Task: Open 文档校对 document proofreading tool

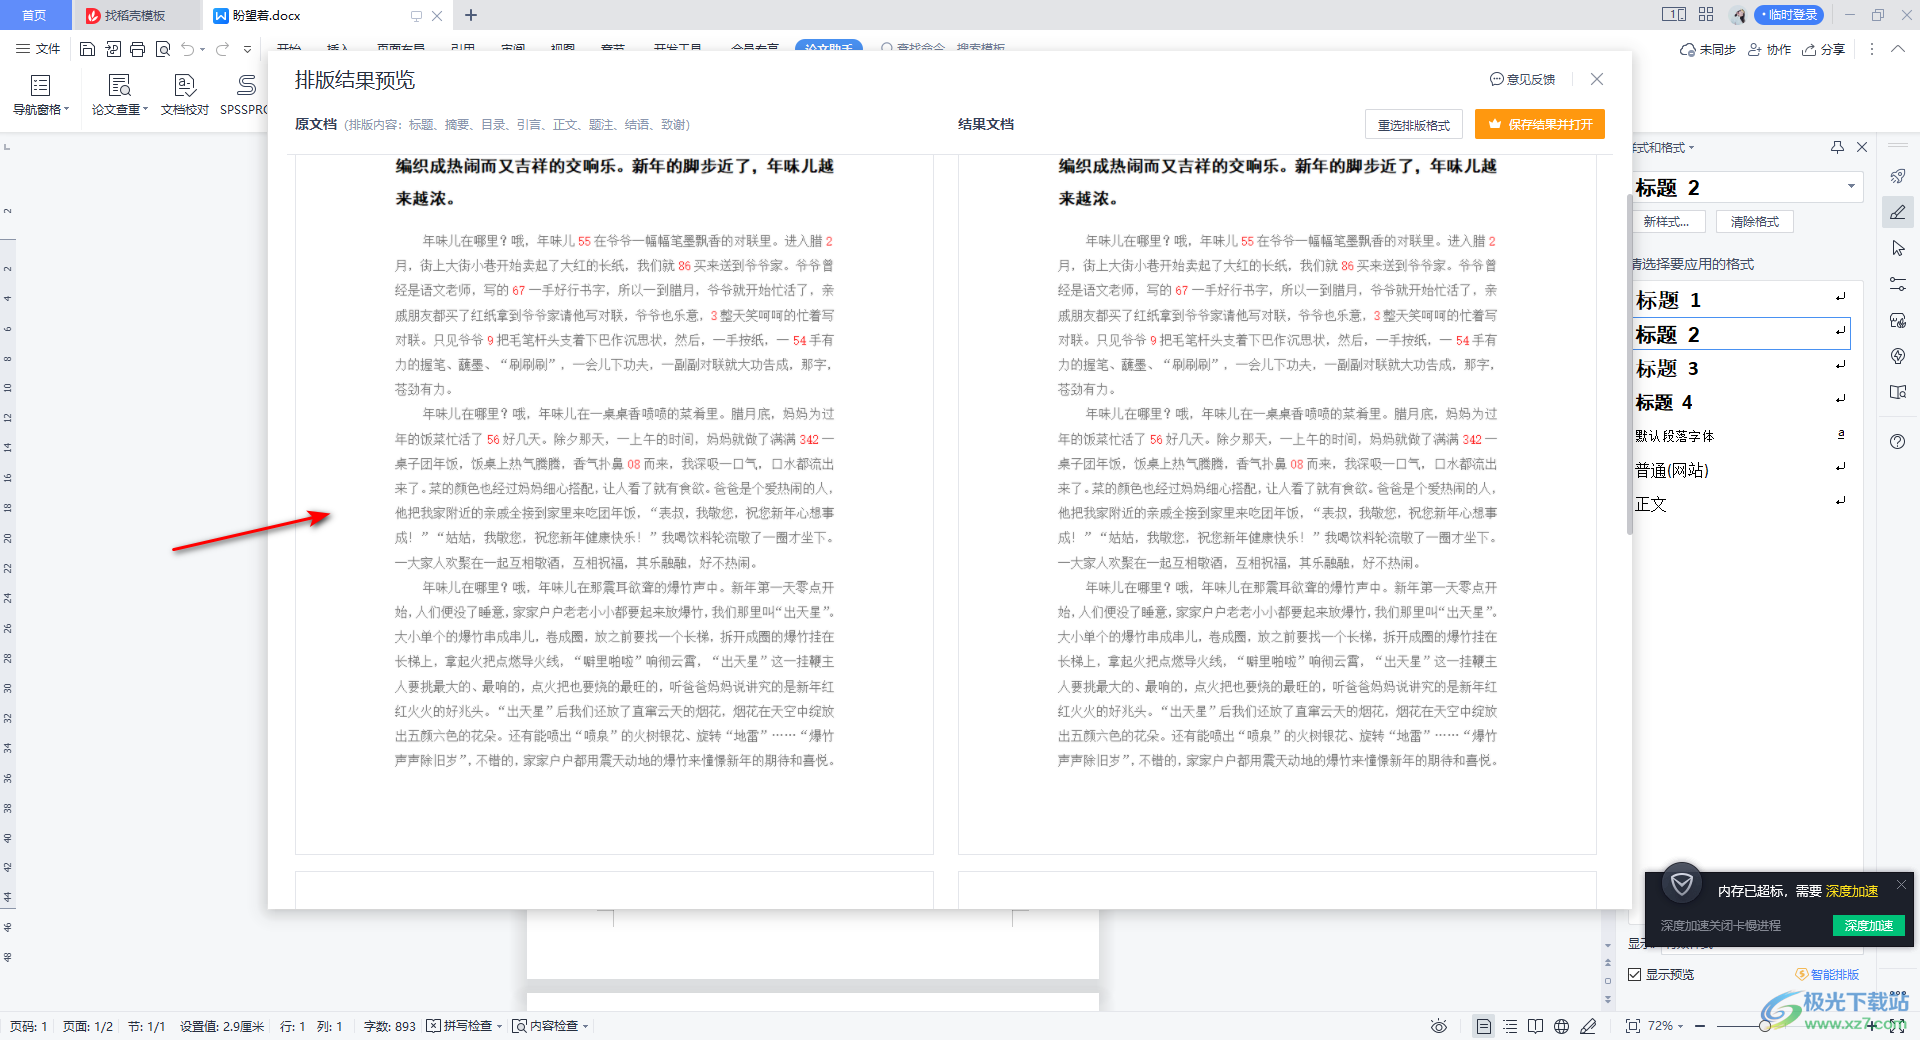Action: (x=185, y=95)
